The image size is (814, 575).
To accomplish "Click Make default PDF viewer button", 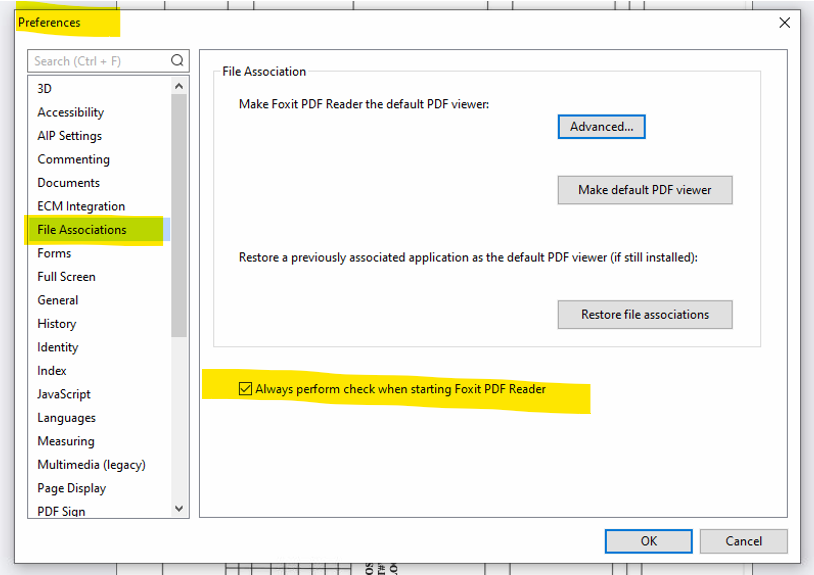I will point(645,190).
